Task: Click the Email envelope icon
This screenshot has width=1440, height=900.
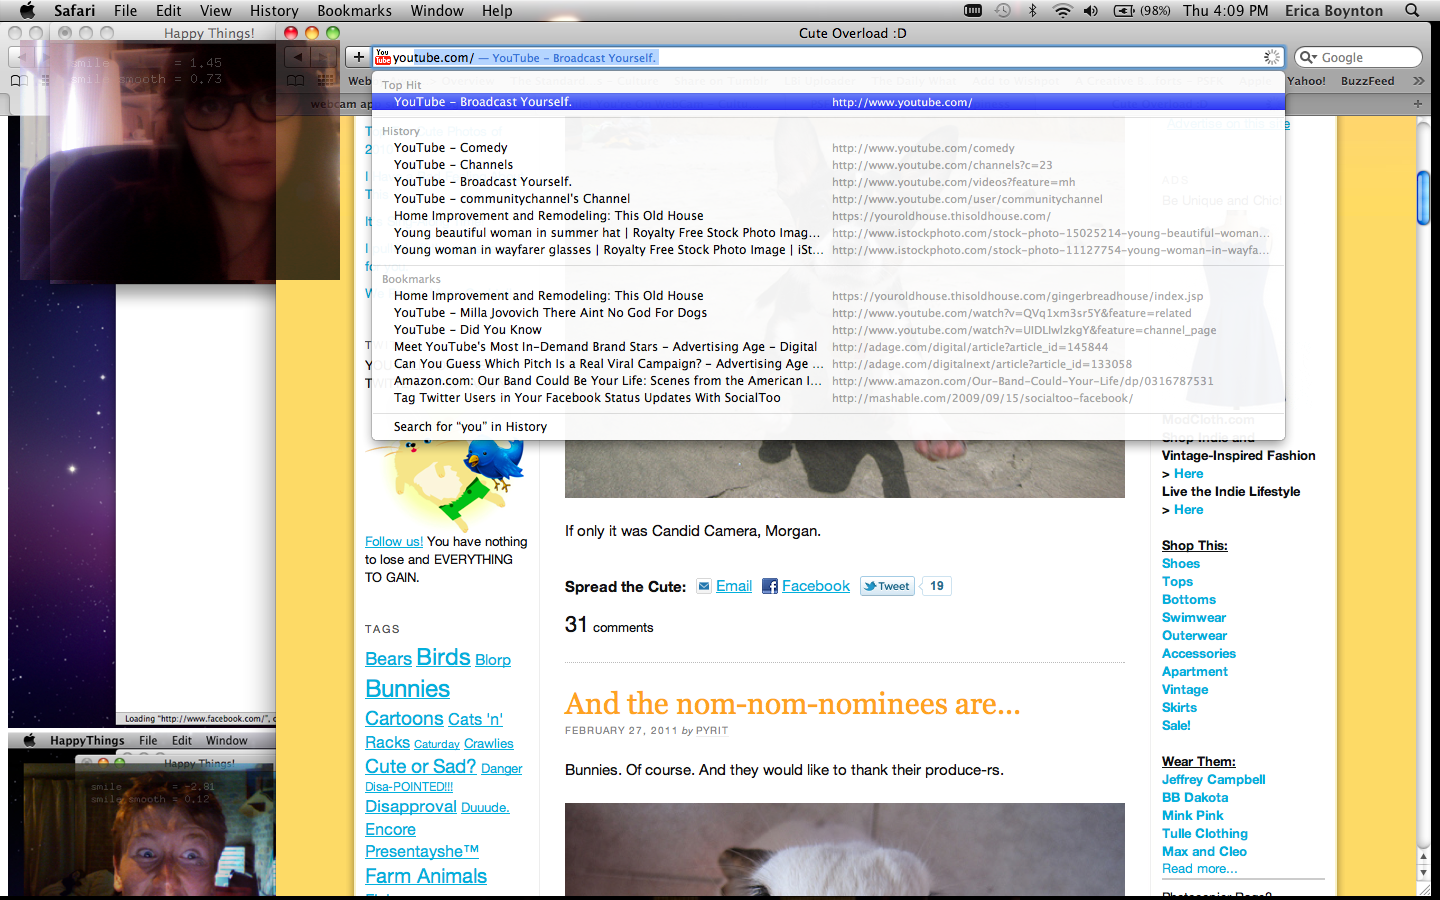Action: [x=704, y=586]
